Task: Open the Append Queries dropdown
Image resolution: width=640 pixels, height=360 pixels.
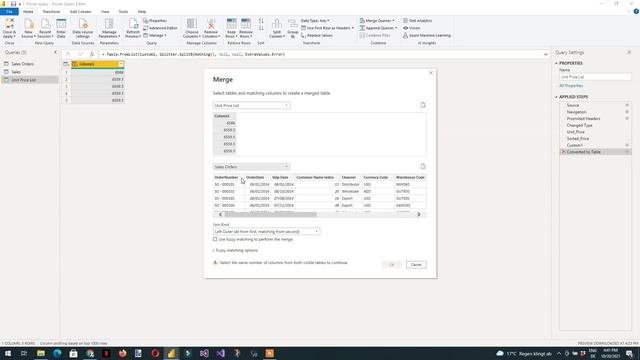Action: (x=378, y=28)
